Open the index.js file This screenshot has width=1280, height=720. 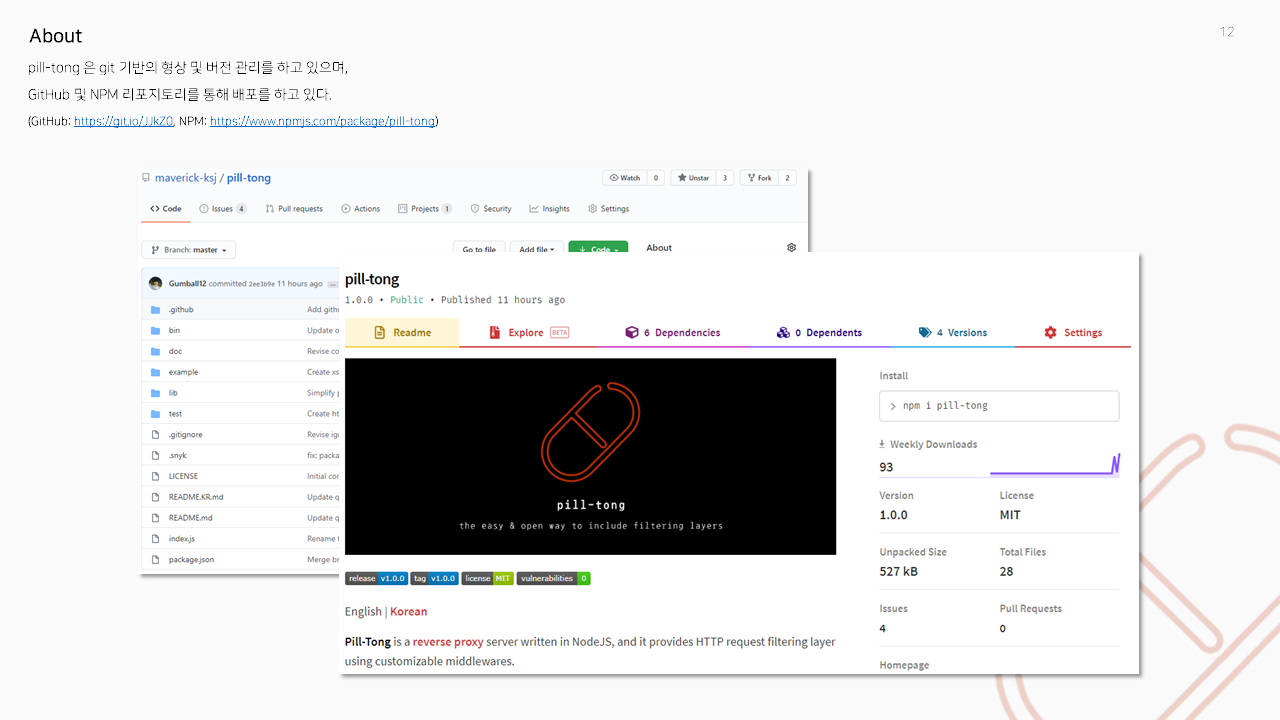(181, 539)
